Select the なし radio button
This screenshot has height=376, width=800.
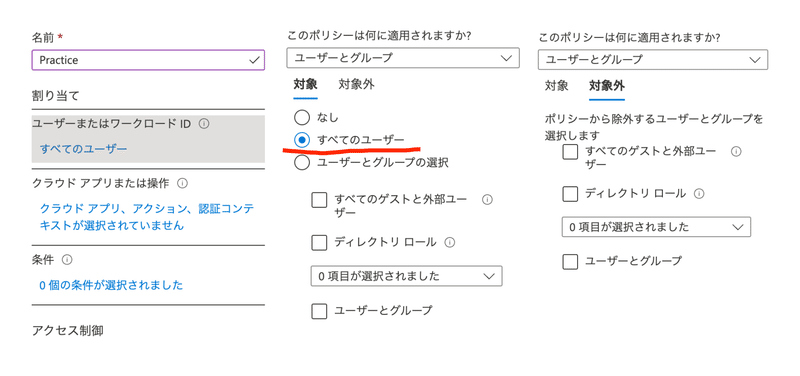click(302, 117)
